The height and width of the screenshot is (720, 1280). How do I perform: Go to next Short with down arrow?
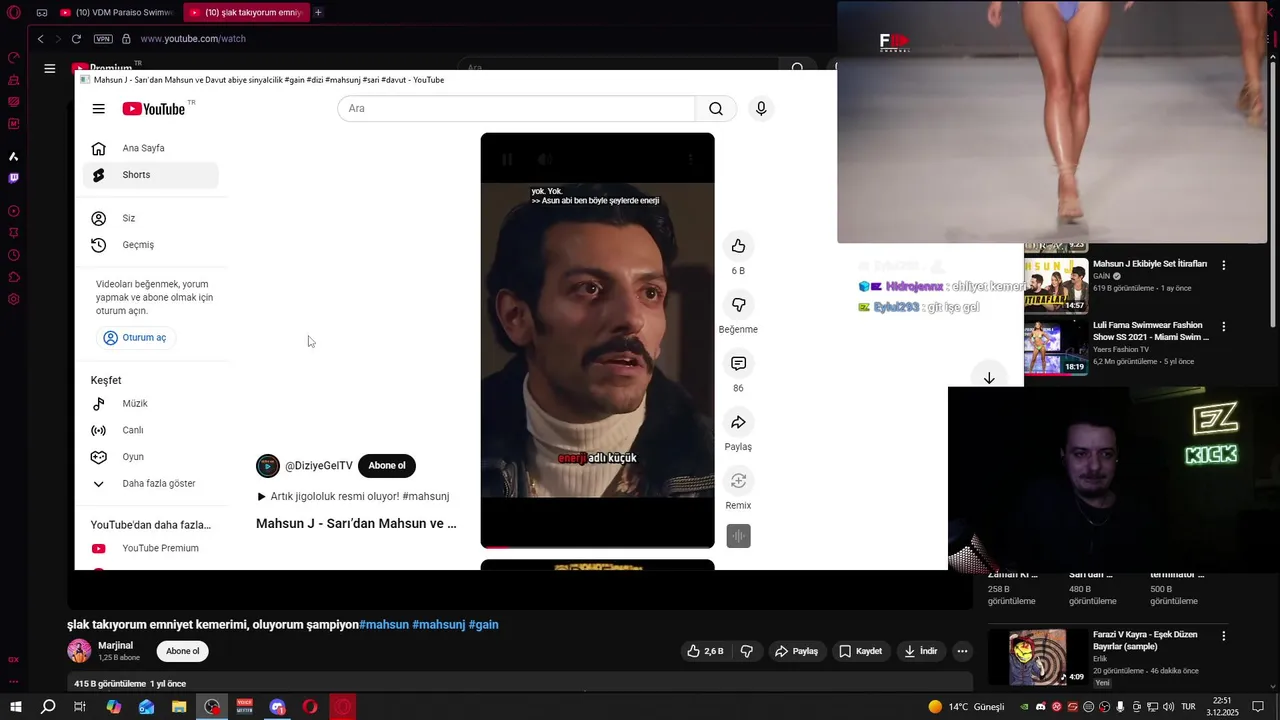(x=989, y=378)
